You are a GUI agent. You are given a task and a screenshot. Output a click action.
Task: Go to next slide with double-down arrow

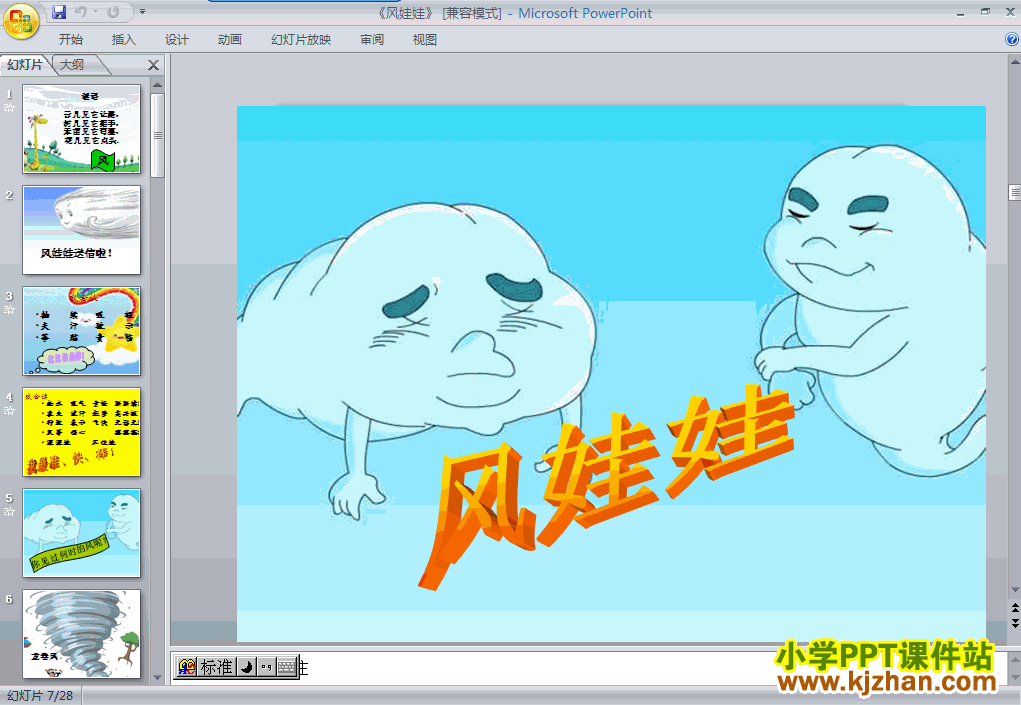[x=1014, y=624]
